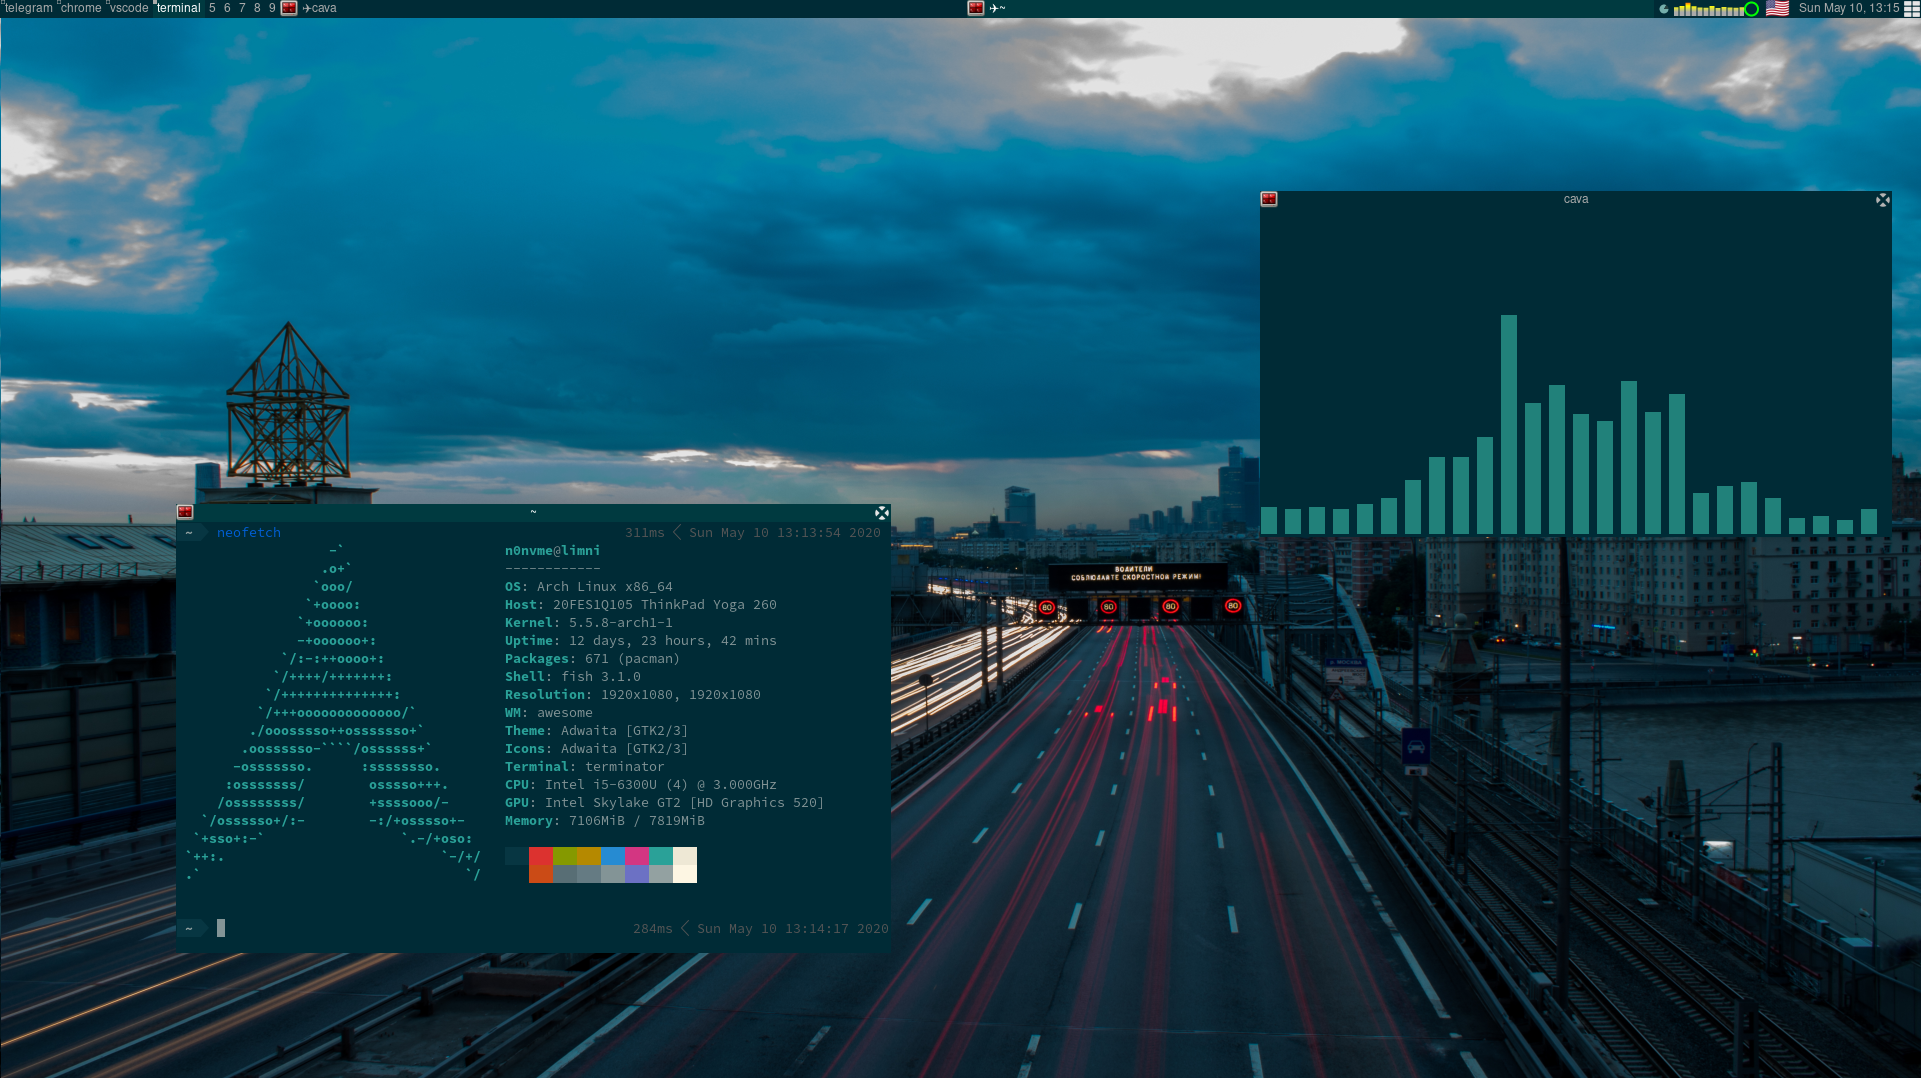
Task: Click the WM: awesome line
Action: tap(548, 713)
